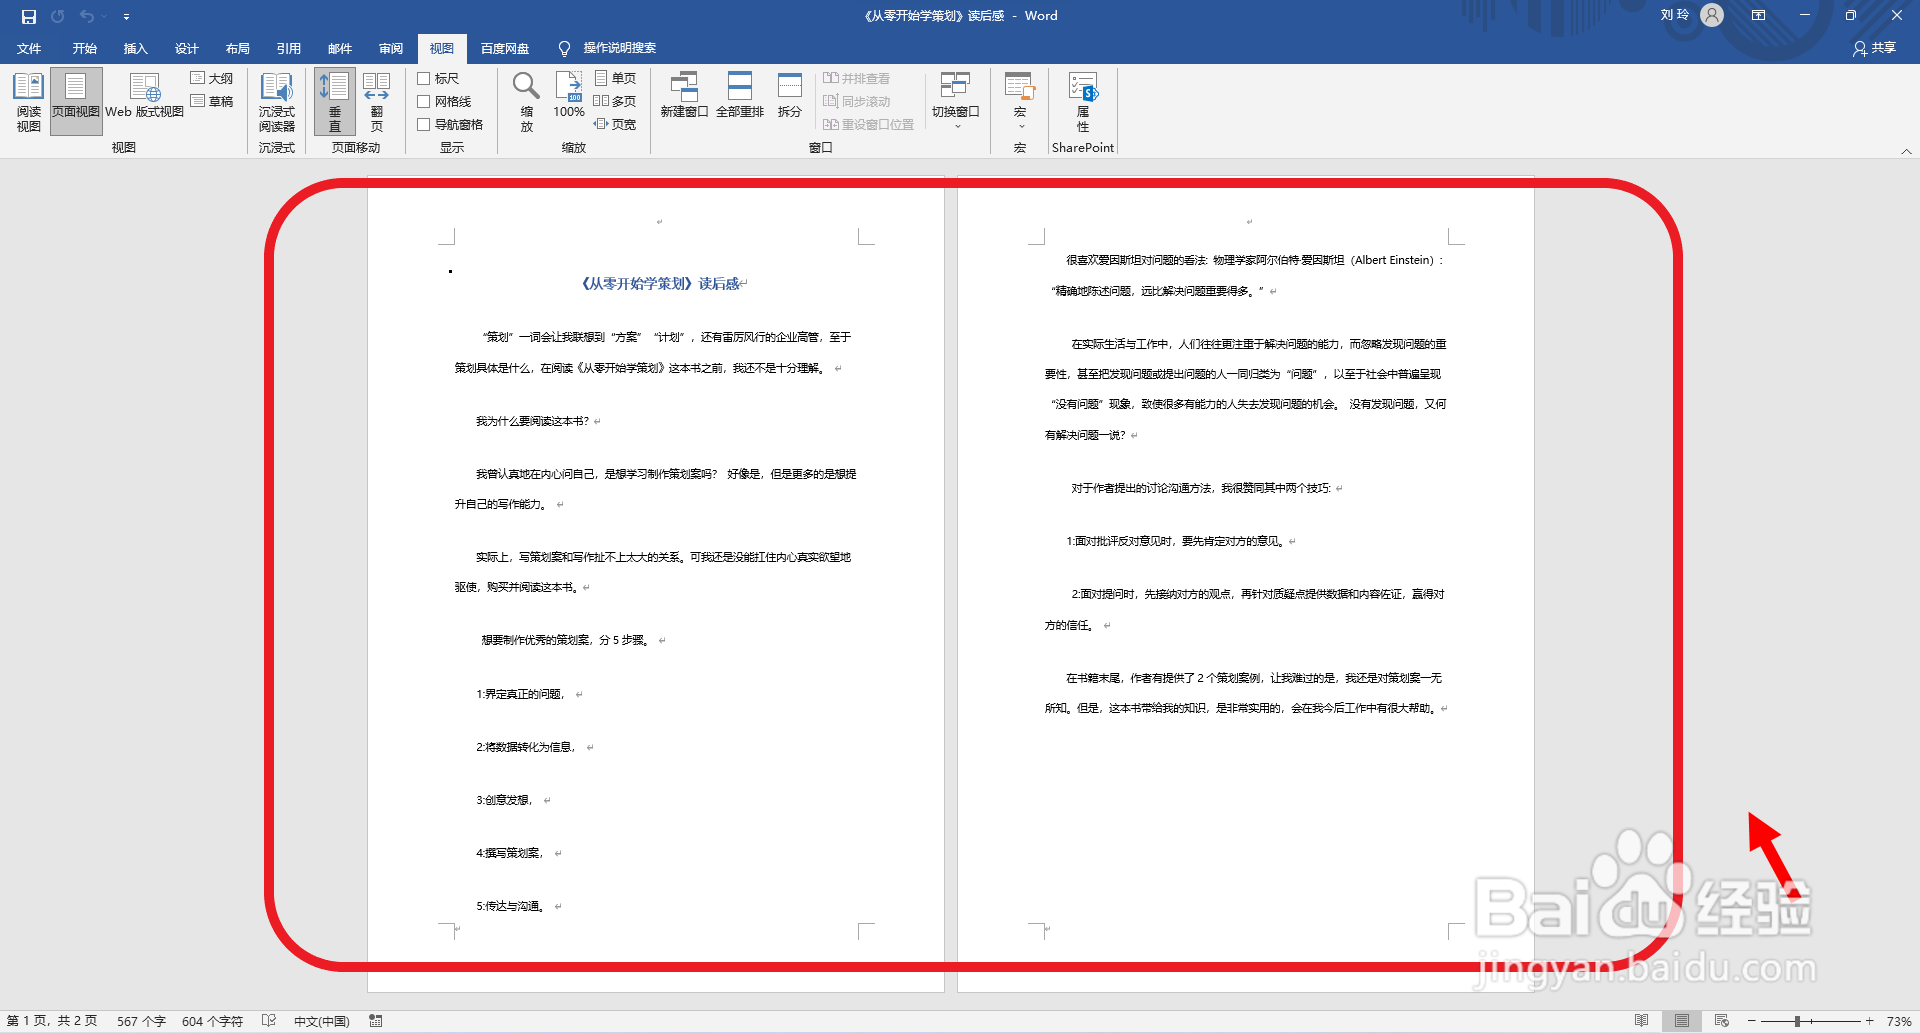Switch to Print Layout from status bar
Screen dimensions: 1920x1033
click(x=1682, y=1021)
